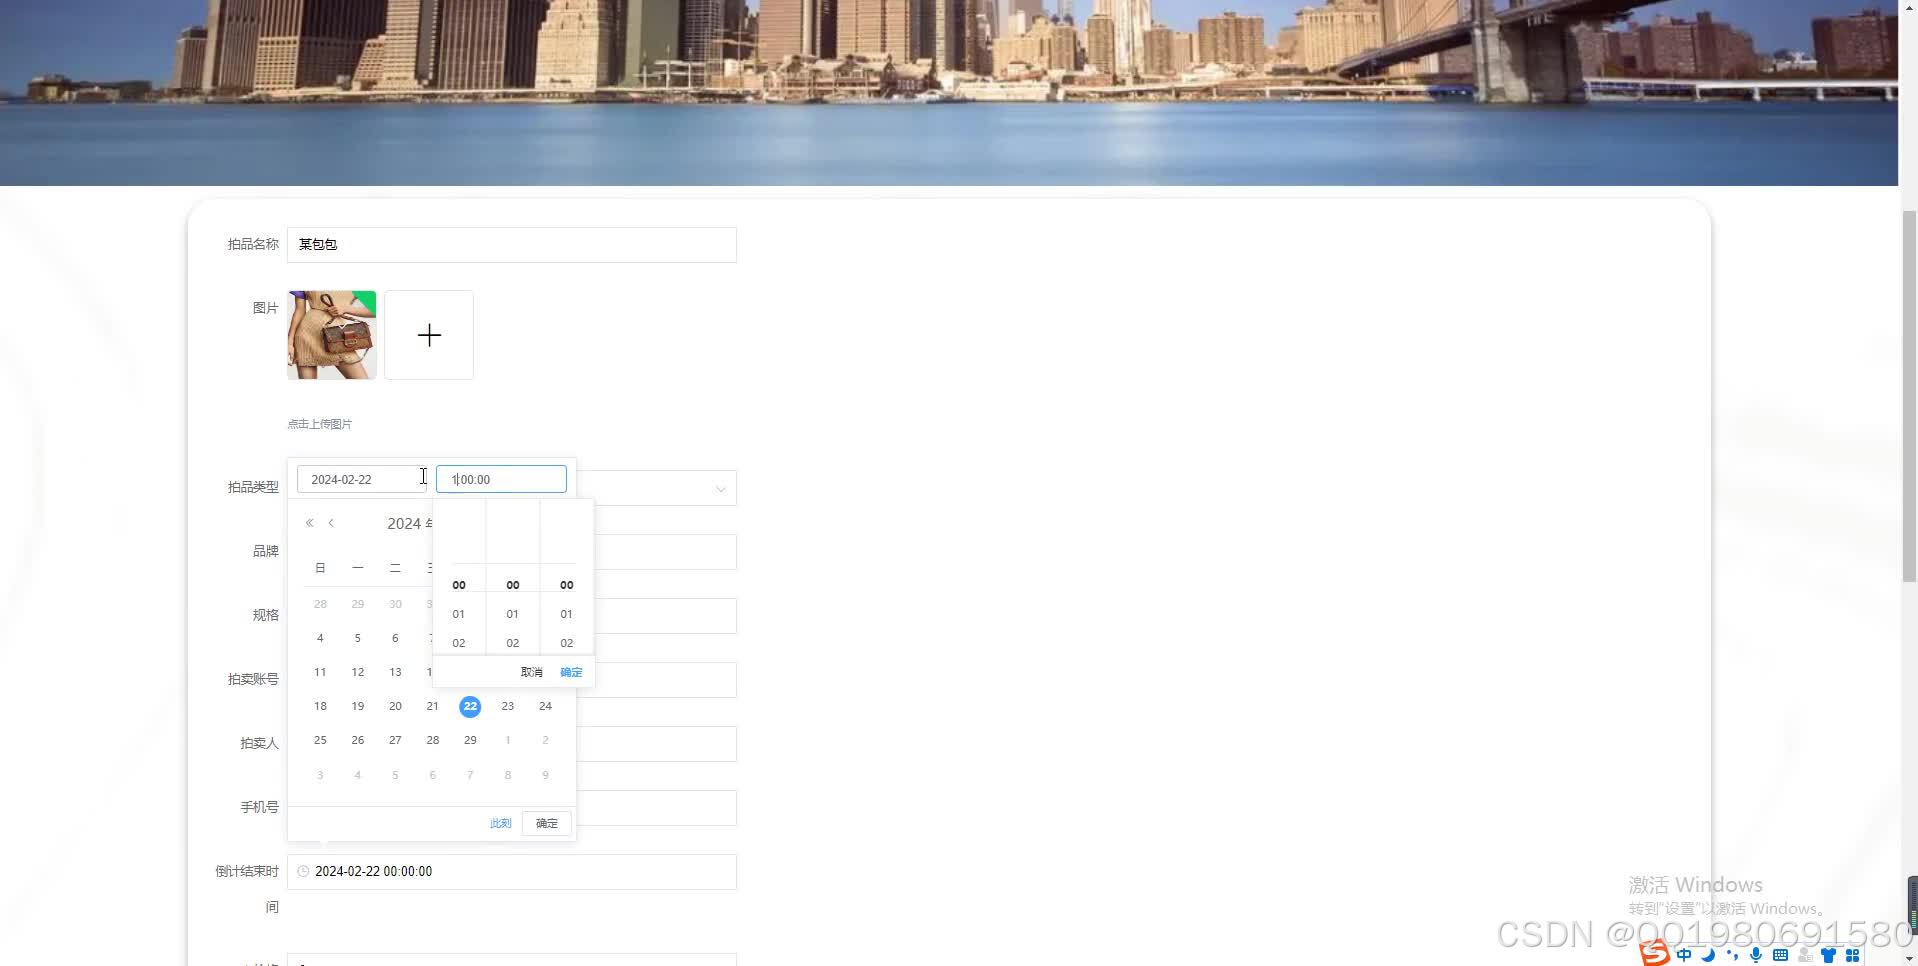Click the 倒计结束时间 datetime field

coord(512,872)
